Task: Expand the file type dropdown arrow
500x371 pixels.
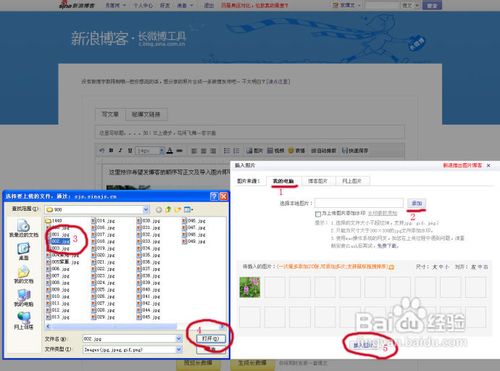Action: [179, 349]
